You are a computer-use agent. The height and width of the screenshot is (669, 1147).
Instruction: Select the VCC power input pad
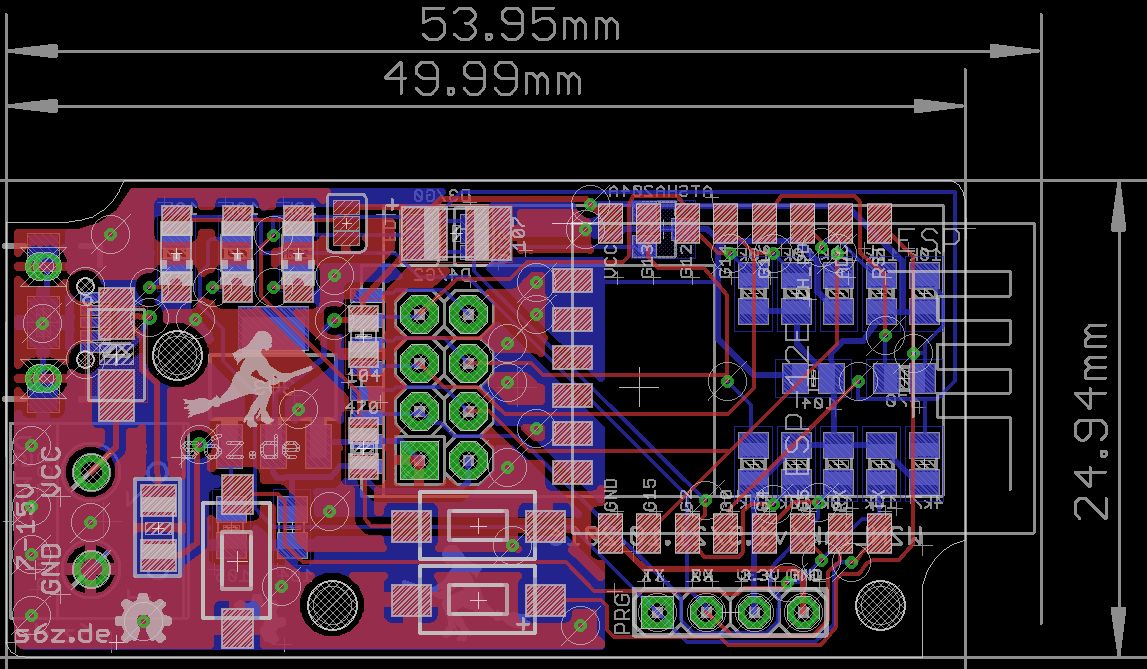point(92,468)
